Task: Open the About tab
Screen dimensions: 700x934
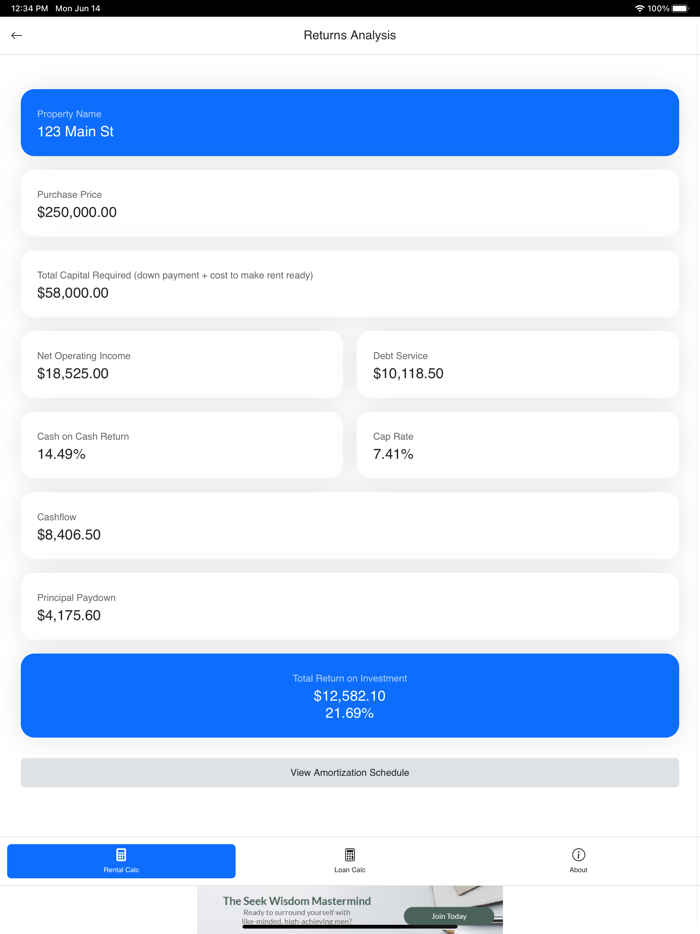Action: click(578, 861)
